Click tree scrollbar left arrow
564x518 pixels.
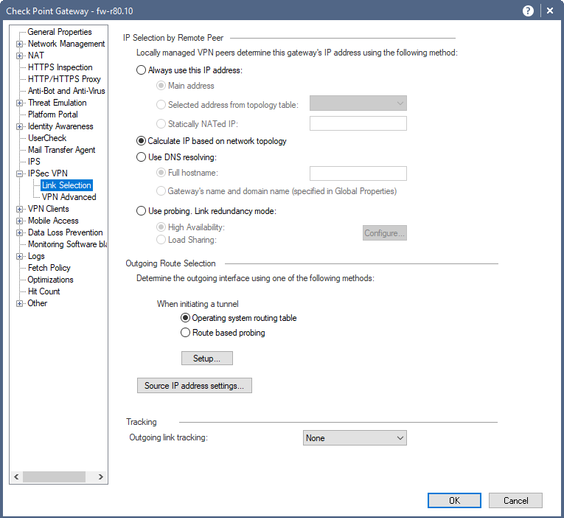click(16, 477)
